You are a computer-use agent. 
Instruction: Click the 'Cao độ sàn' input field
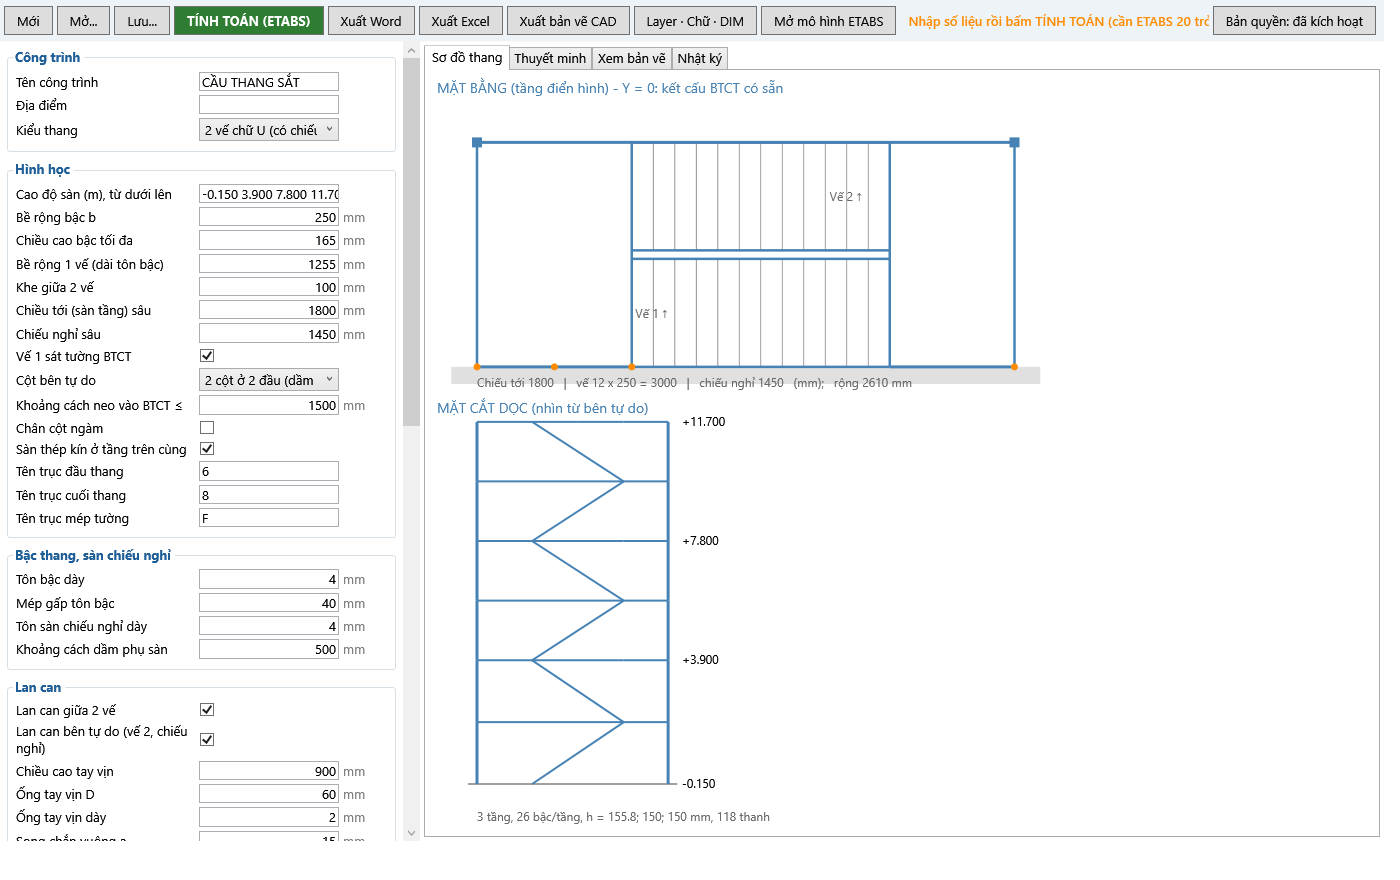click(x=269, y=194)
